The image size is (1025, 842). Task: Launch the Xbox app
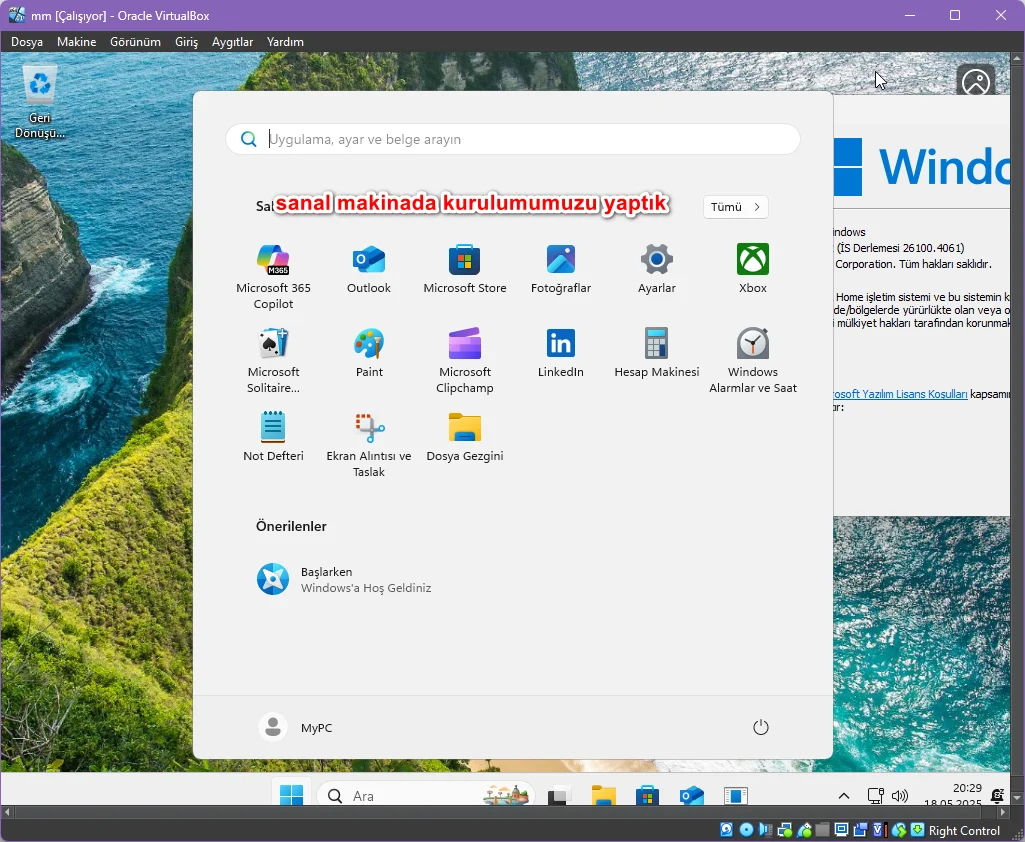752,268
